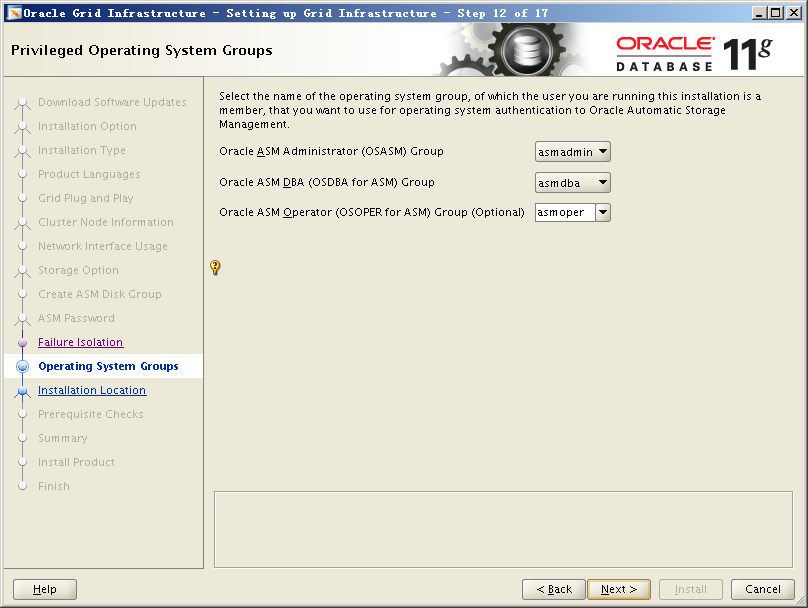The height and width of the screenshot is (608, 808).
Task: Click the Installation Location step marker
Action: (23, 391)
